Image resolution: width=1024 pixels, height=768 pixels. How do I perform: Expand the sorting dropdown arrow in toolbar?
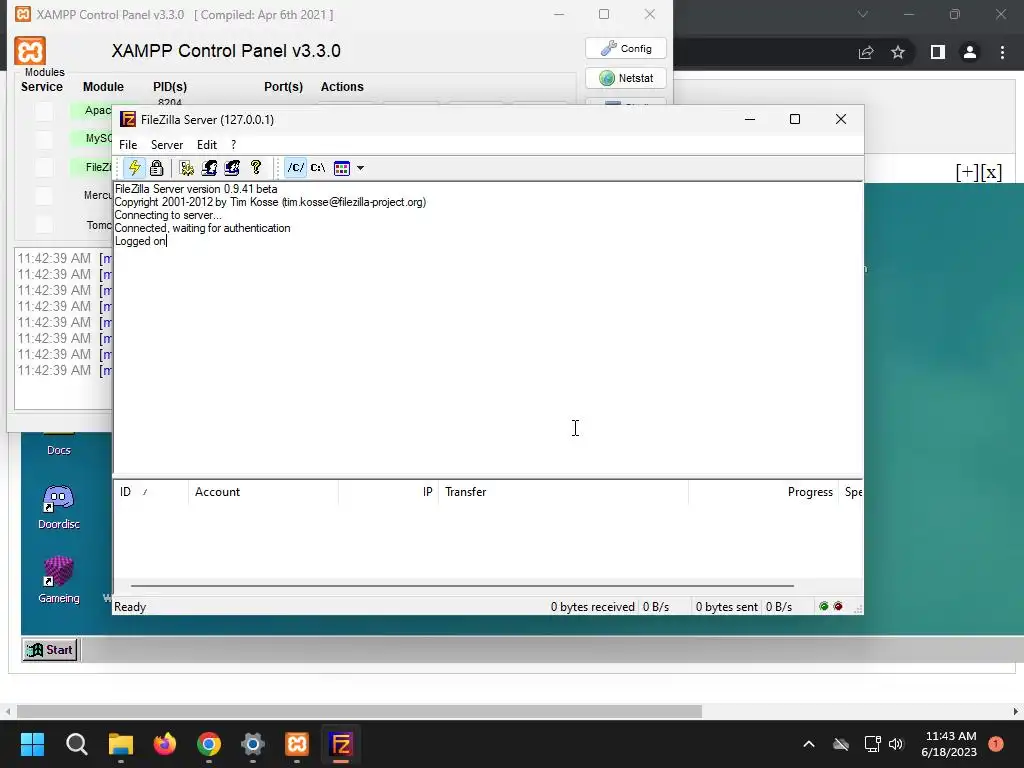360,168
